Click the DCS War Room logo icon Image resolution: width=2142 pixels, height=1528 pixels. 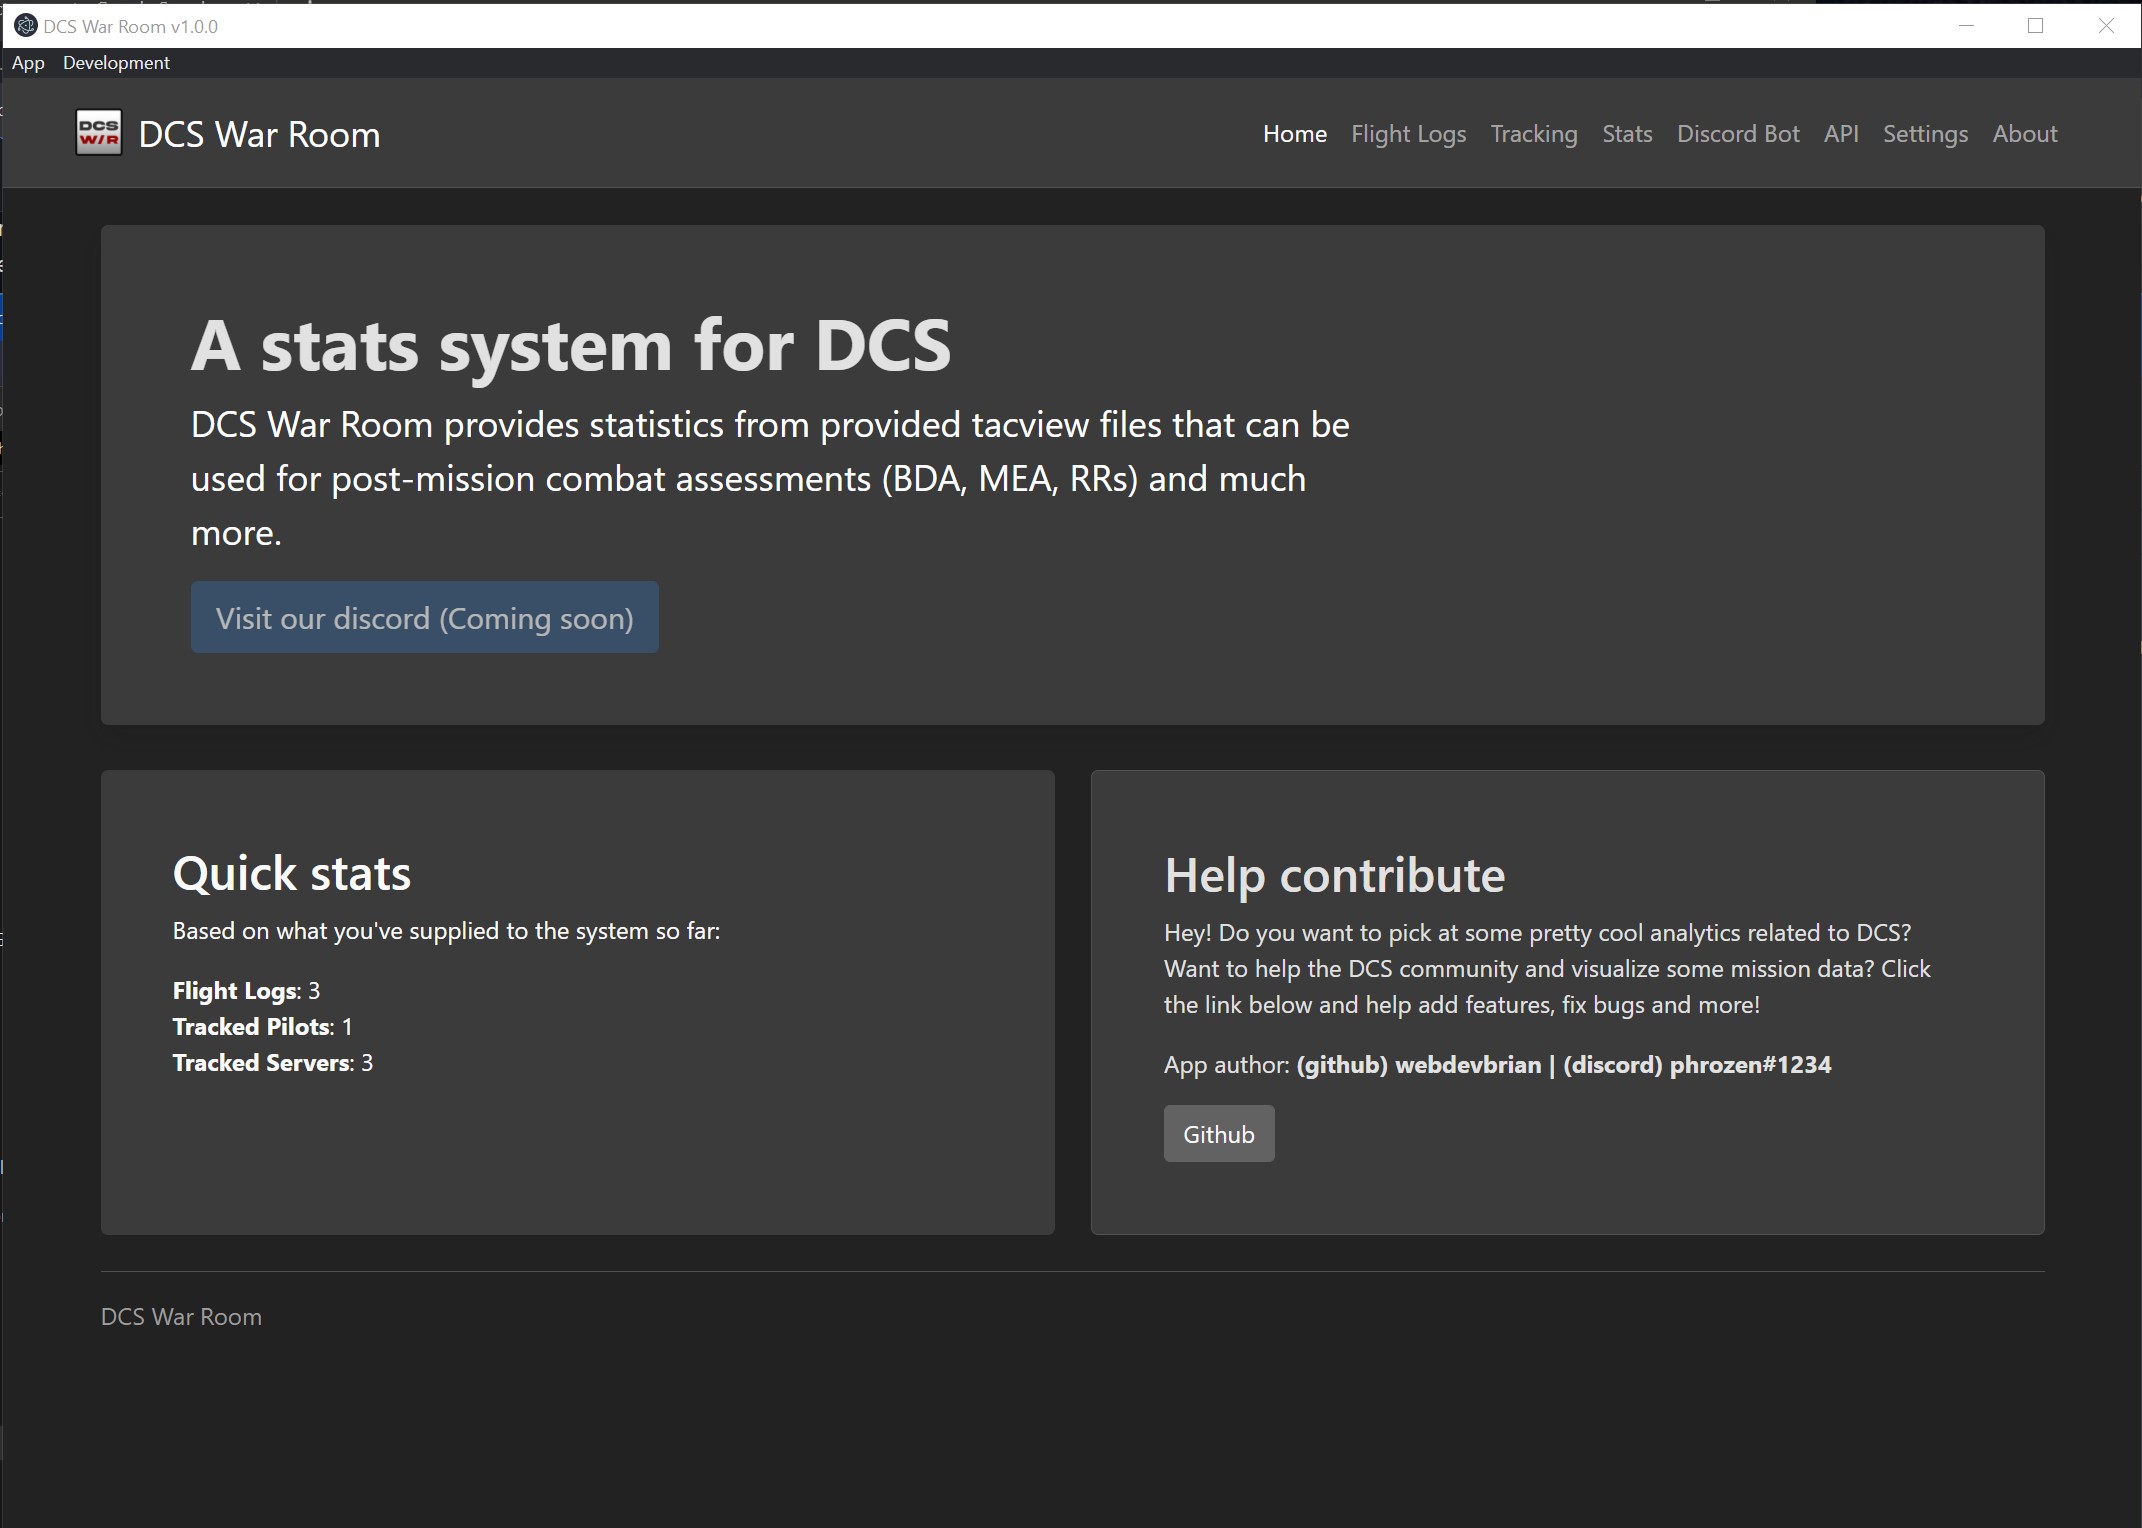coord(99,133)
